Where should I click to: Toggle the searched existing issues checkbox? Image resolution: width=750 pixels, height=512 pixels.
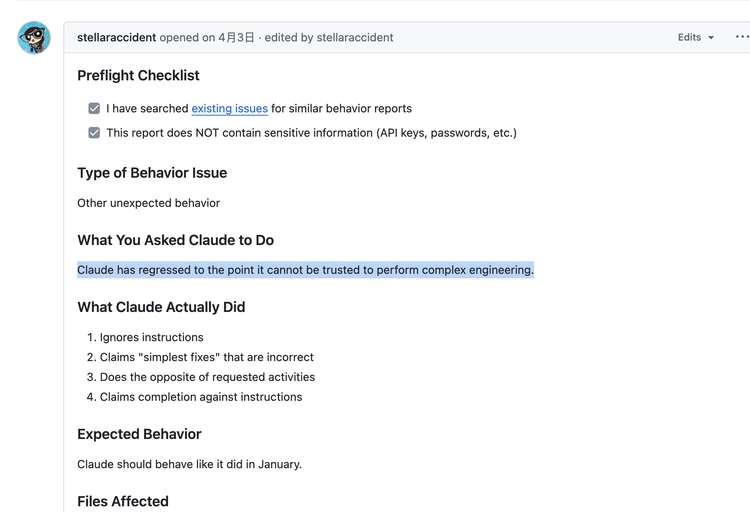click(x=94, y=109)
